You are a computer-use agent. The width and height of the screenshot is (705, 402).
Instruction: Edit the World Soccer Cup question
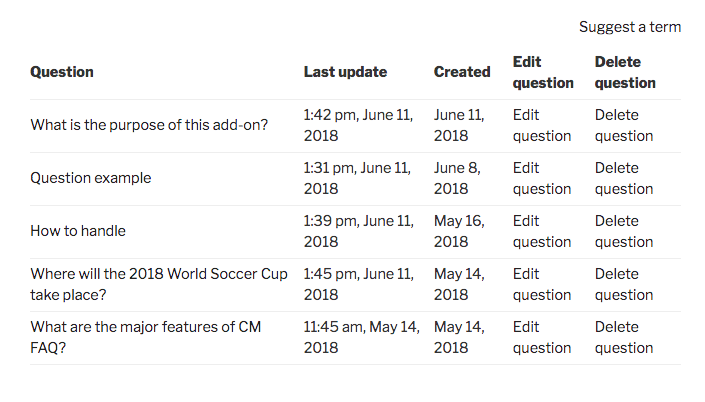(541, 284)
